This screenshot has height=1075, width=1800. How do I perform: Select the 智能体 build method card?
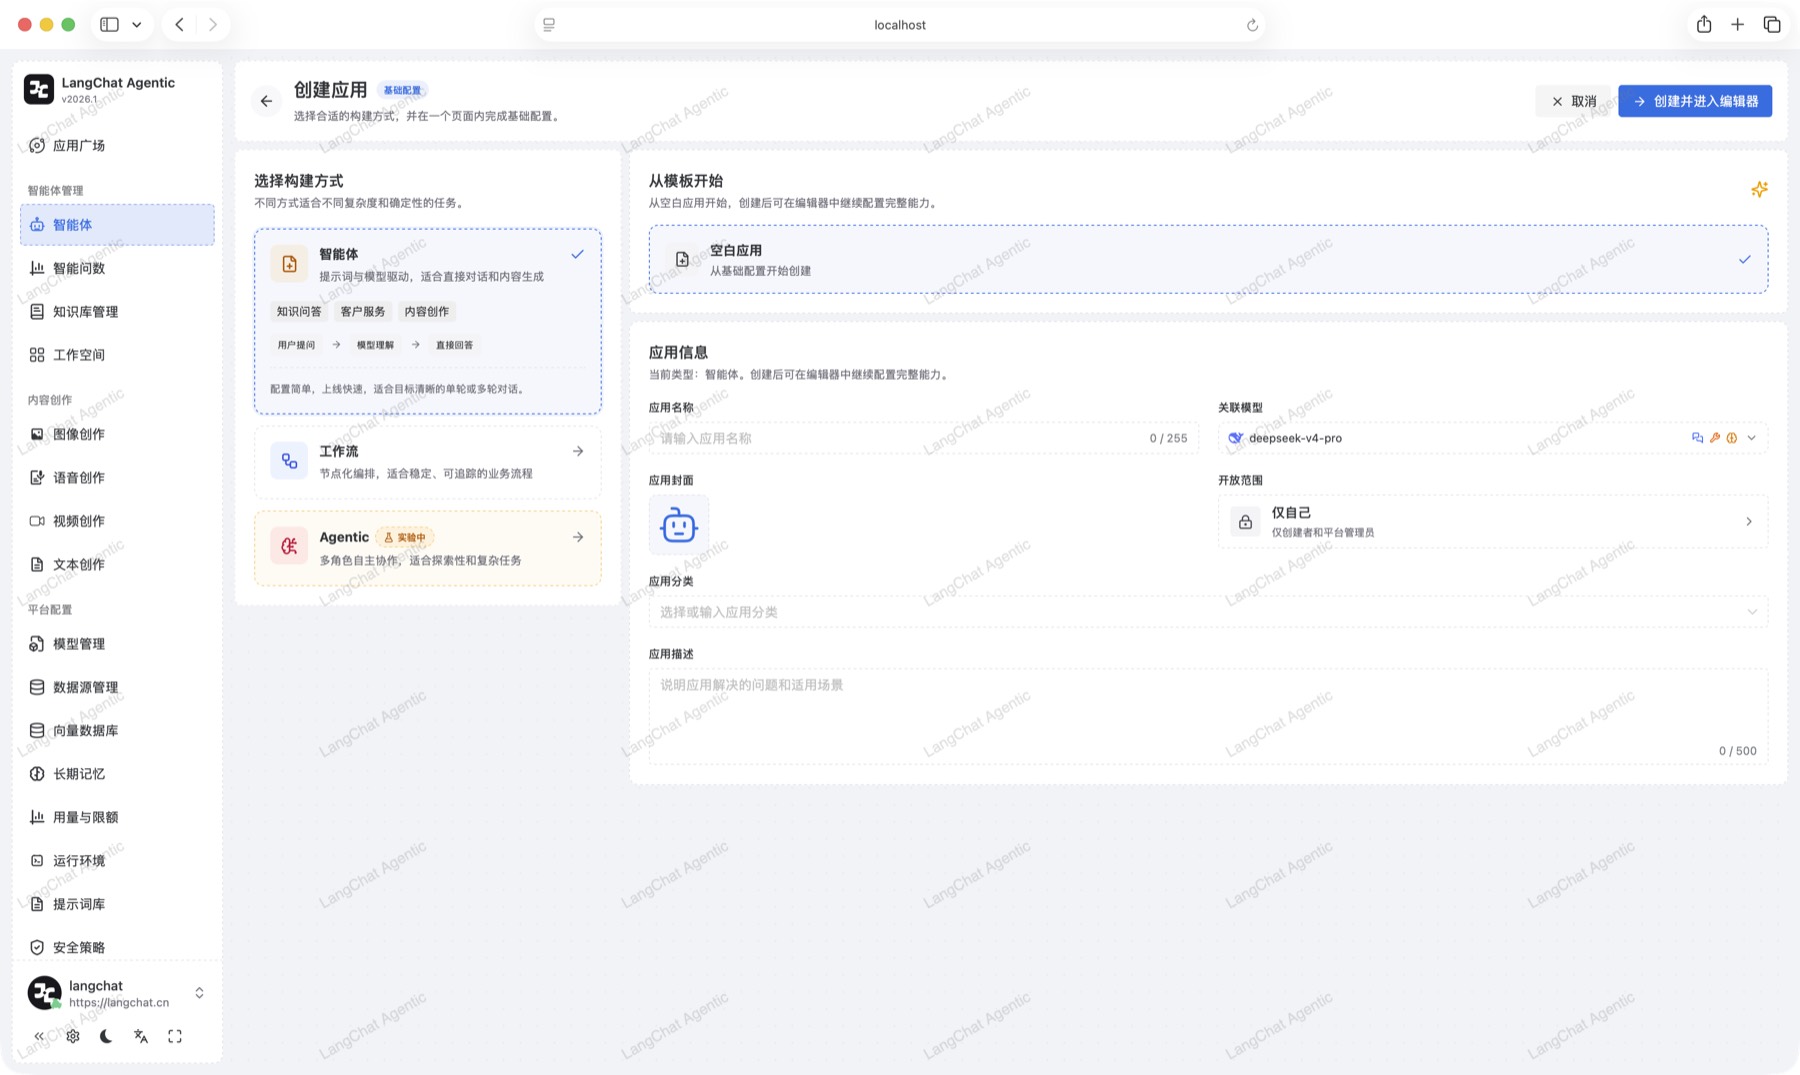pos(428,321)
